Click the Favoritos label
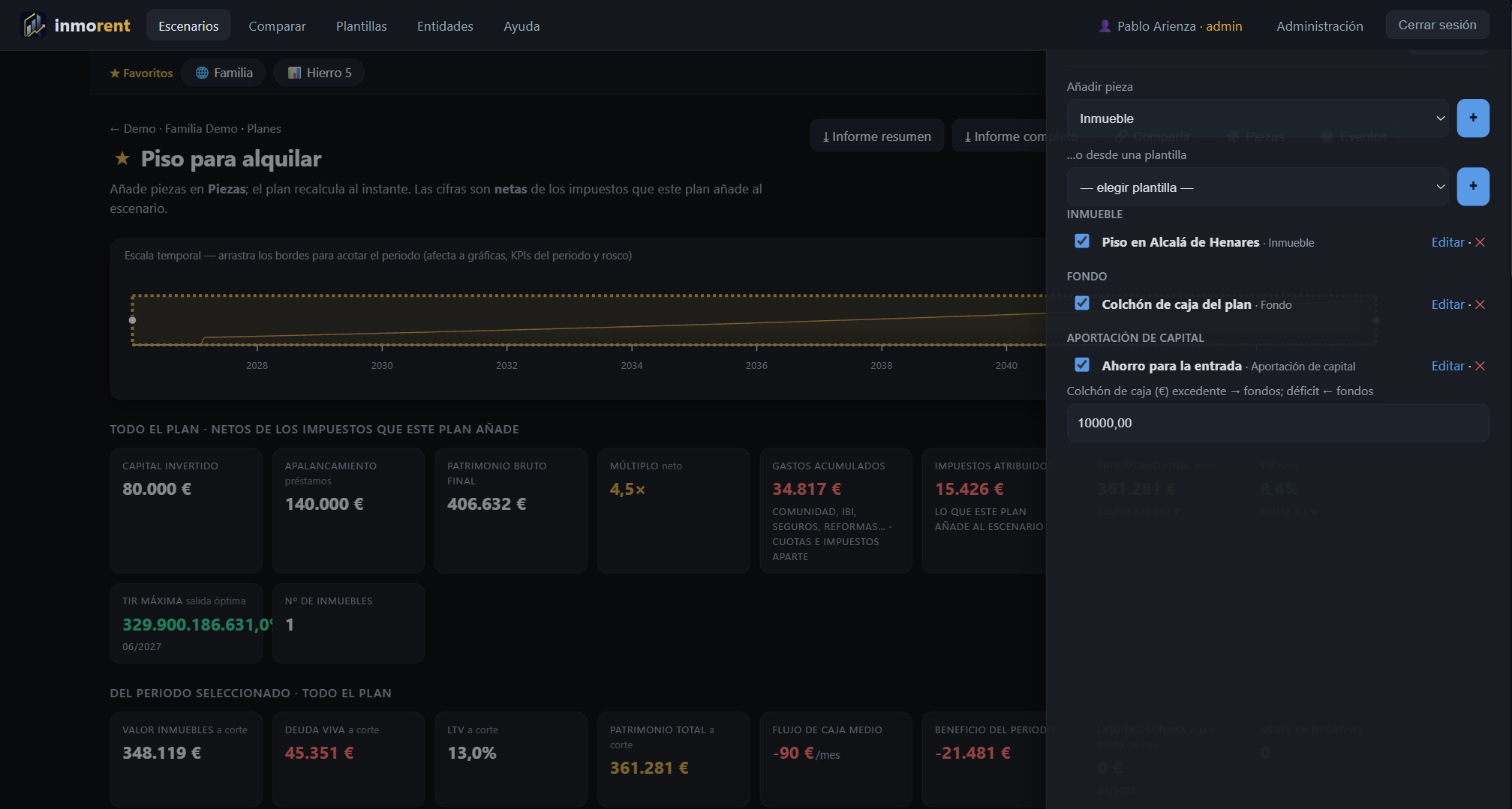The height and width of the screenshot is (809, 1512). pyautogui.click(x=141, y=73)
